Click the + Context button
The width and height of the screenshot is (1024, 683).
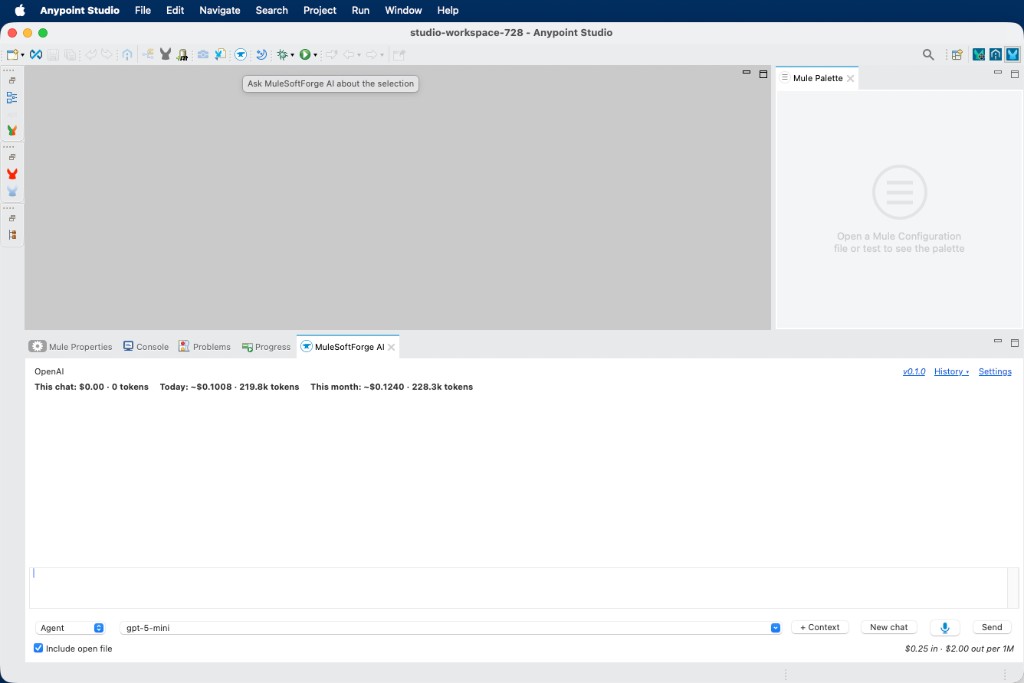tap(820, 627)
